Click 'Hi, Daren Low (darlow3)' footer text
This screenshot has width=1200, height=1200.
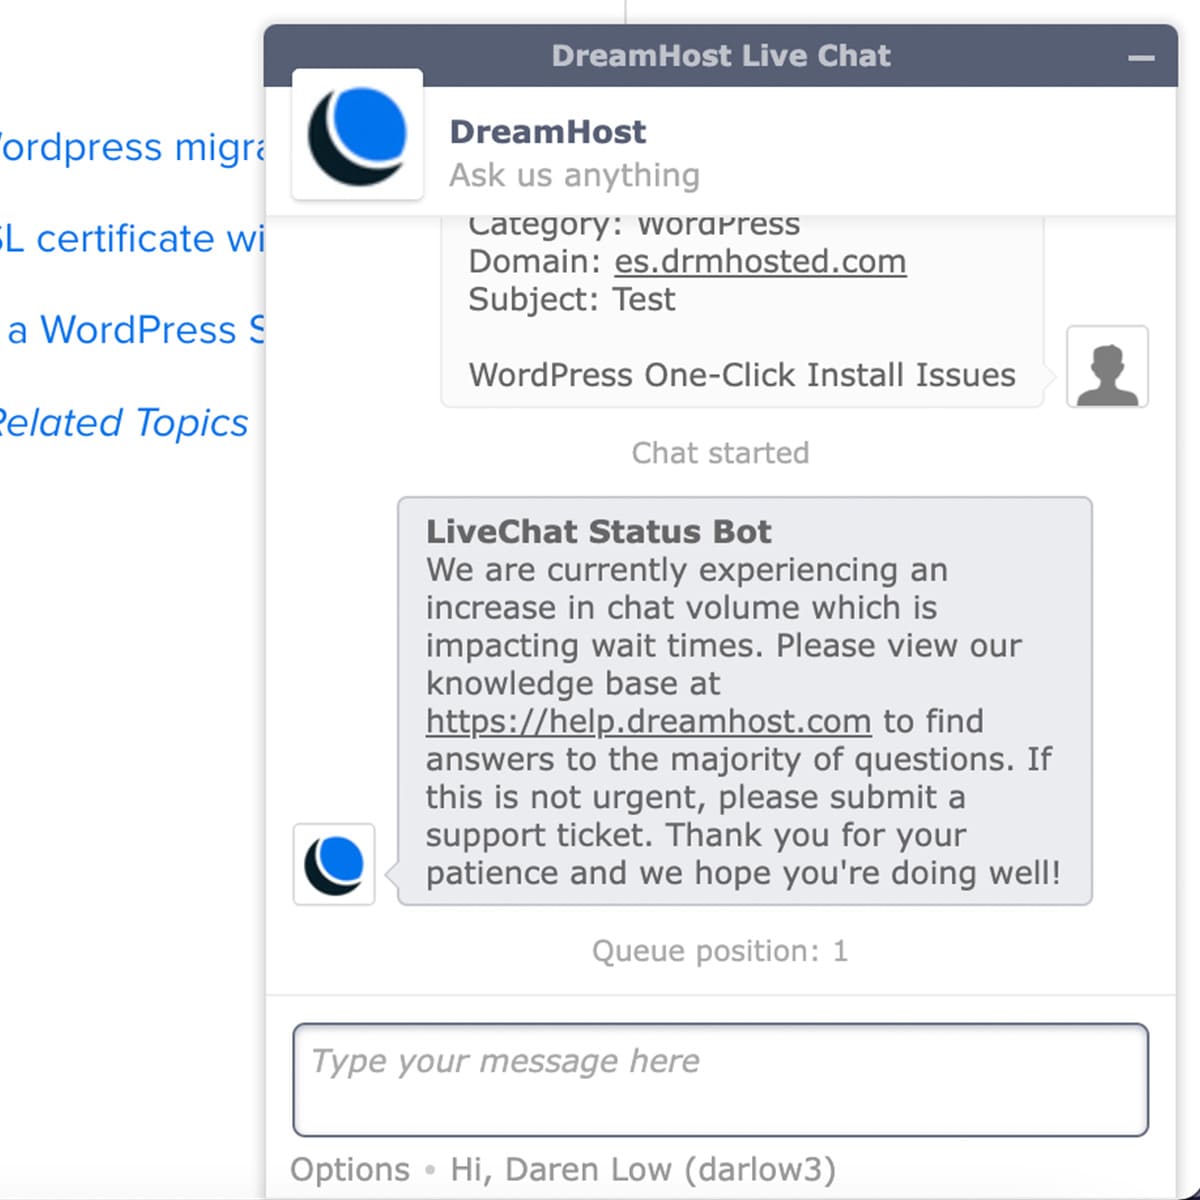point(643,1169)
